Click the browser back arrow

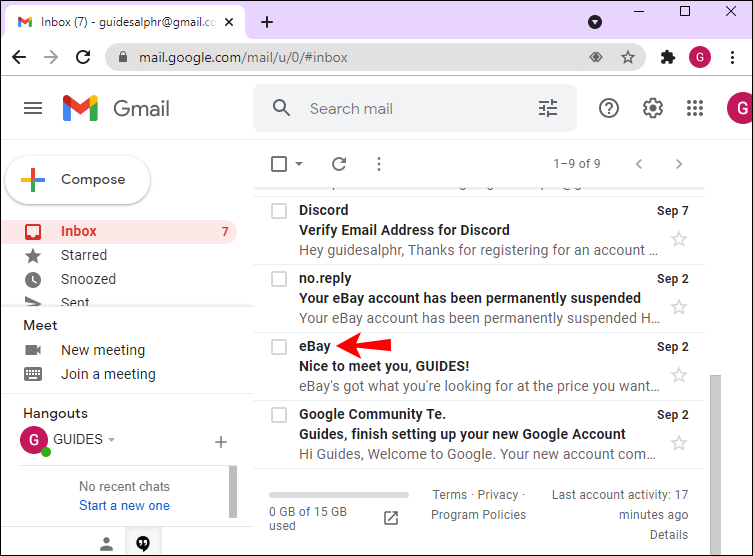pos(19,57)
